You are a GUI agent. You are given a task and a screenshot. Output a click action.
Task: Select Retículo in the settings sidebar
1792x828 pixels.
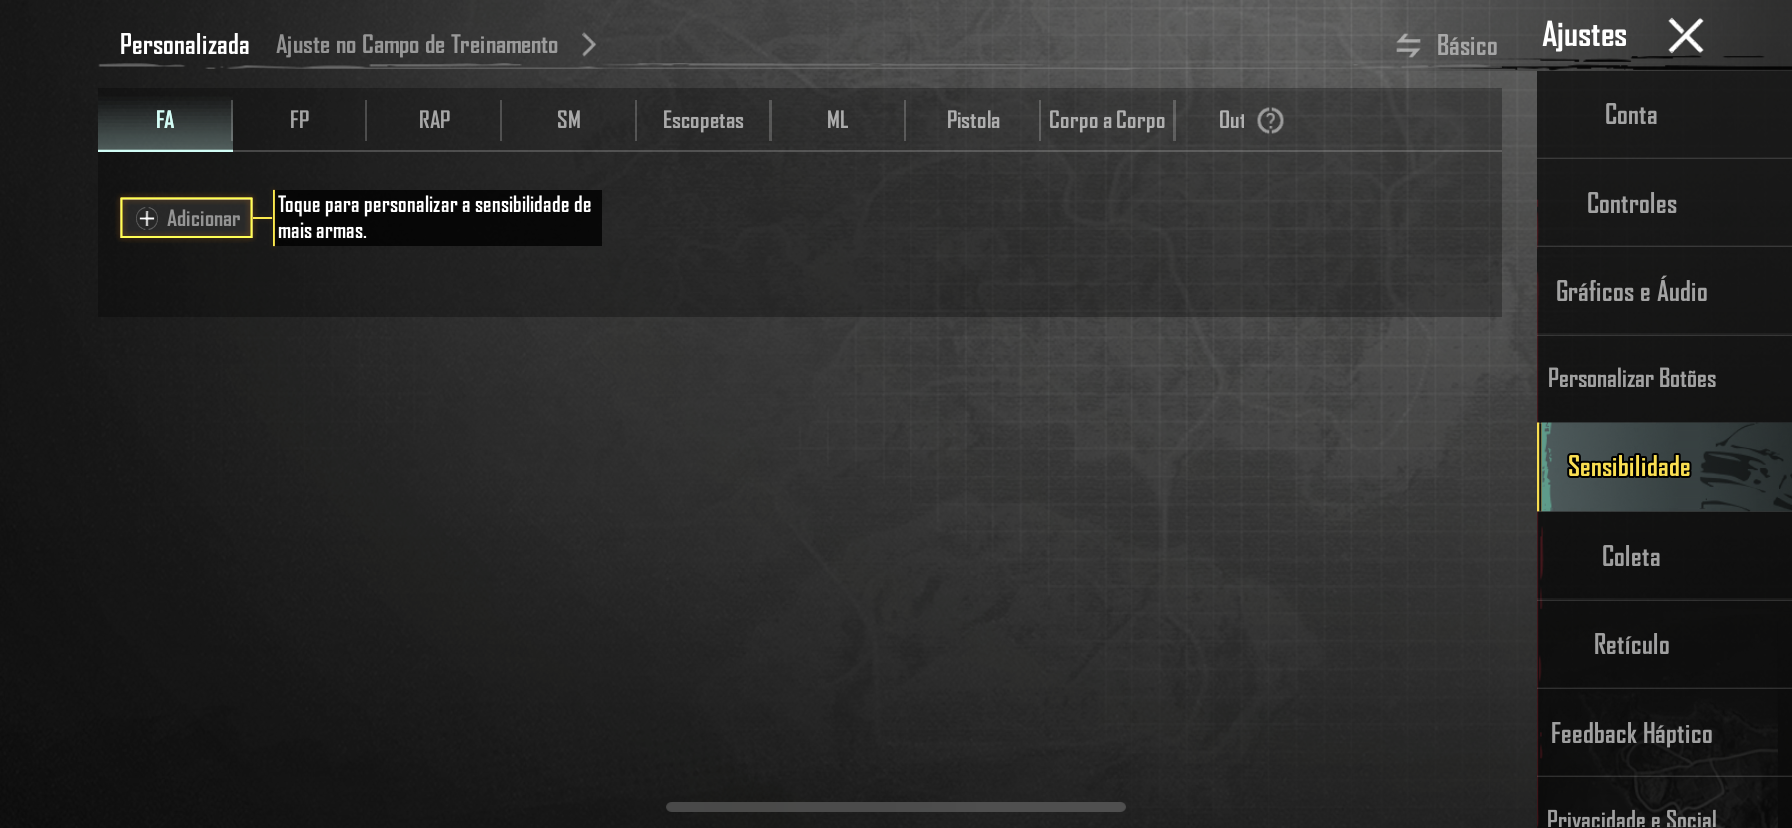pos(1631,644)
